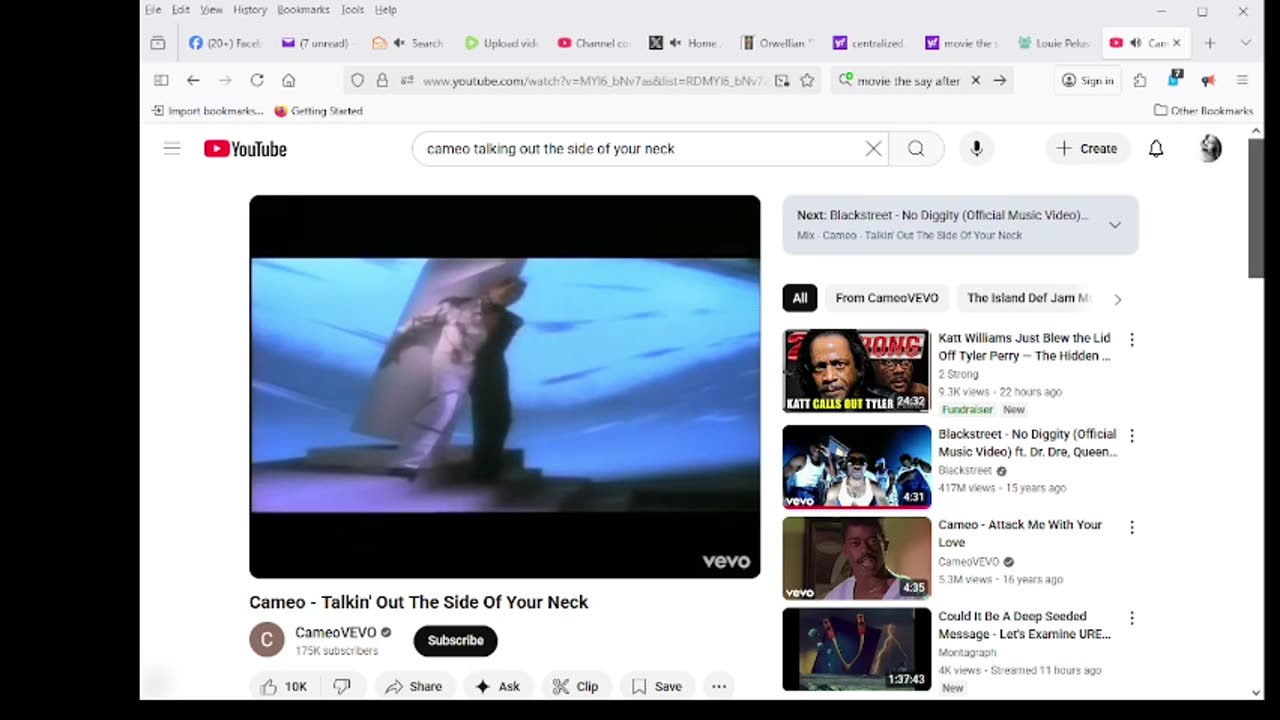Click the Create button
The width and height of the screenshot is (1280, 720).
pos(1086,148)
